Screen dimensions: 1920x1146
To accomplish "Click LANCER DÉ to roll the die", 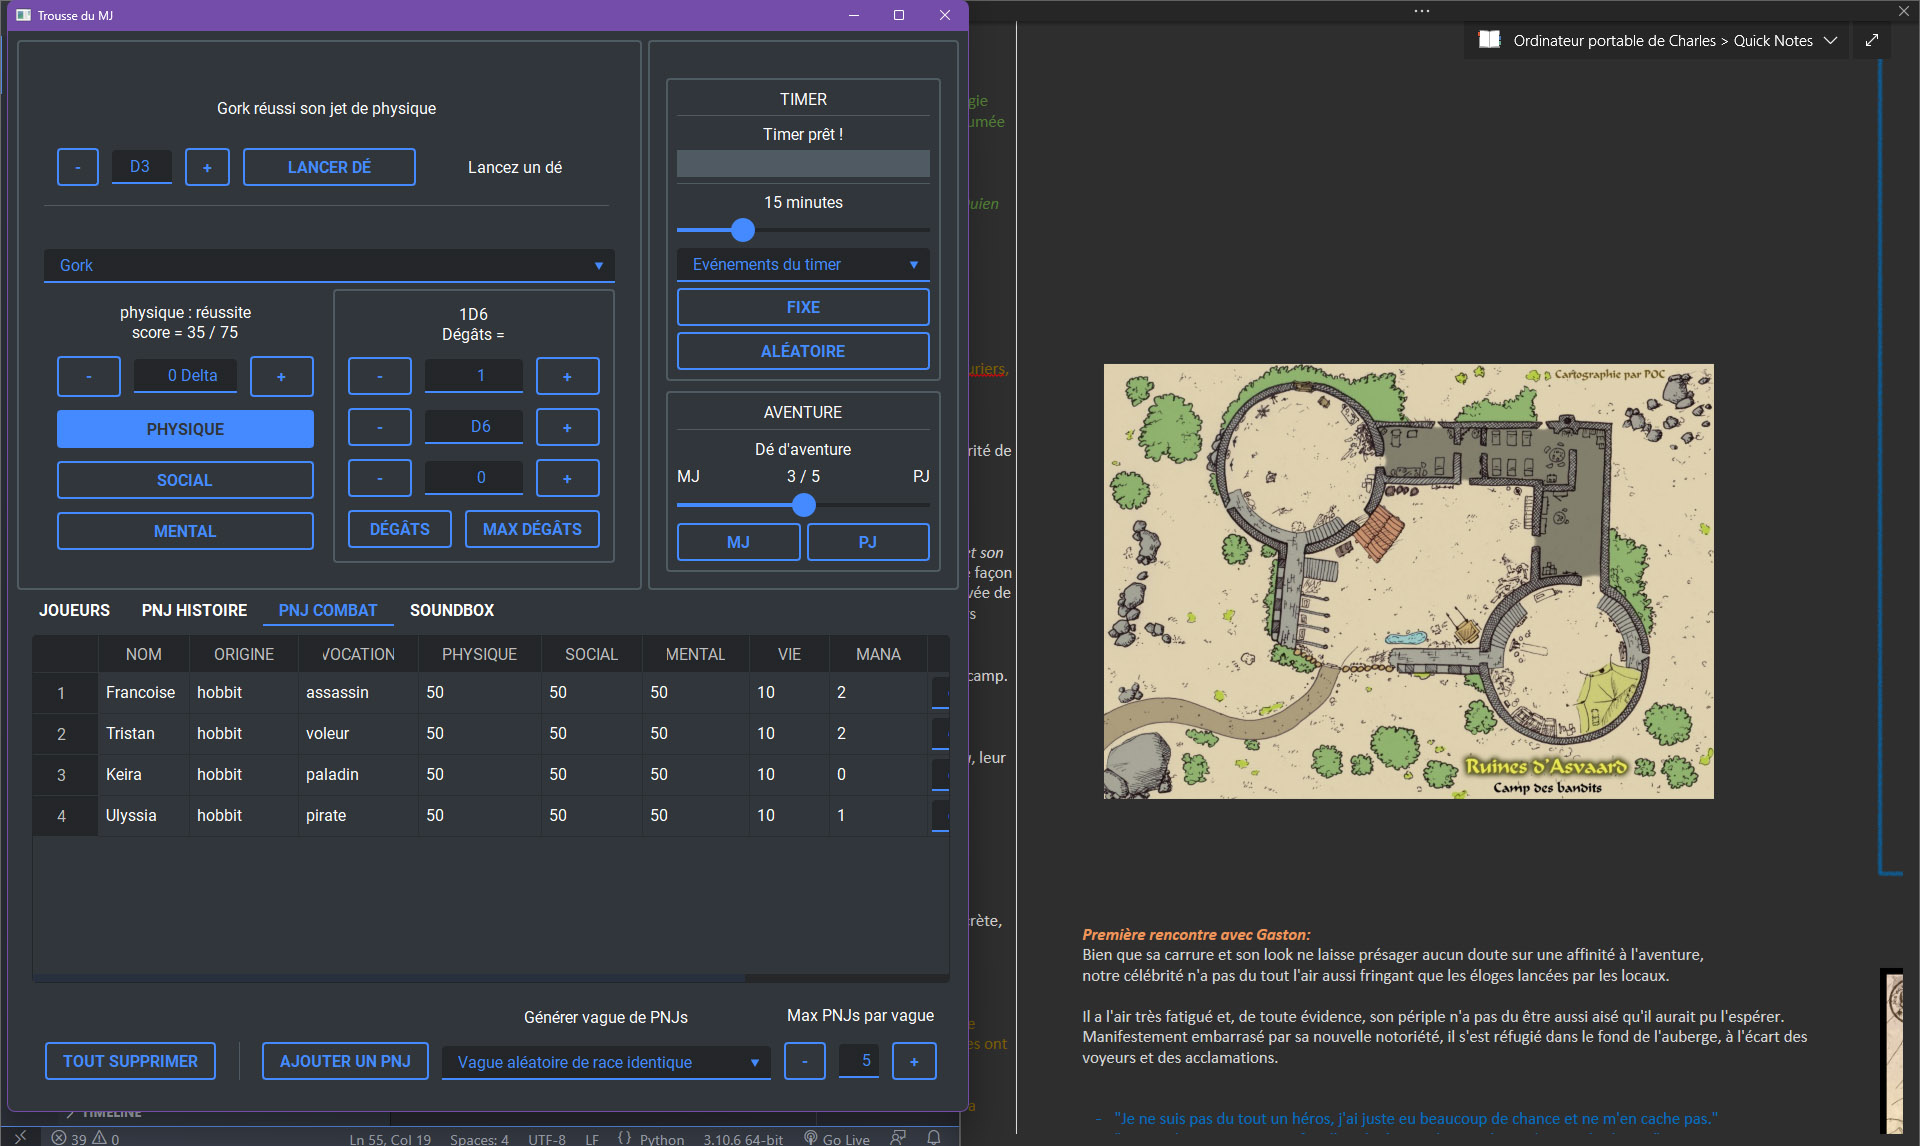I will pyautogui.click(x=329, y=167).
